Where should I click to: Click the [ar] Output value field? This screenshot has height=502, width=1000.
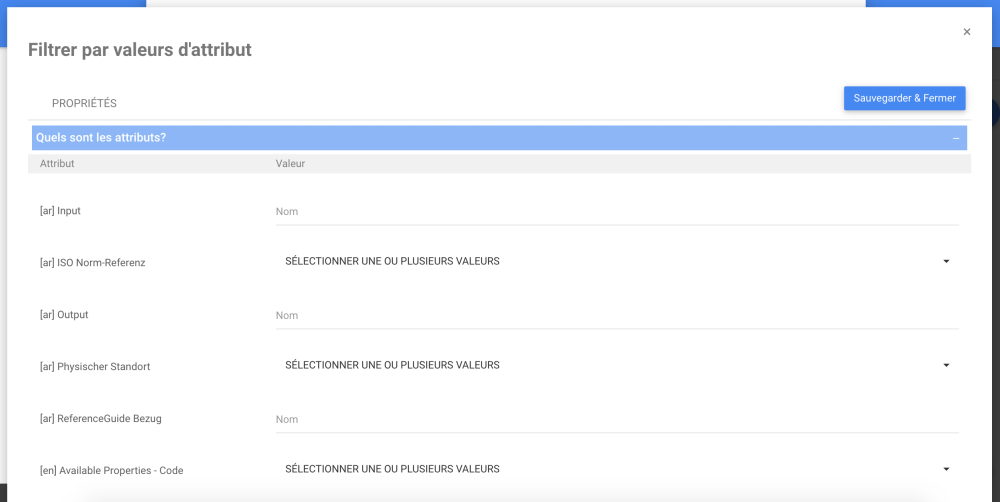616,316
